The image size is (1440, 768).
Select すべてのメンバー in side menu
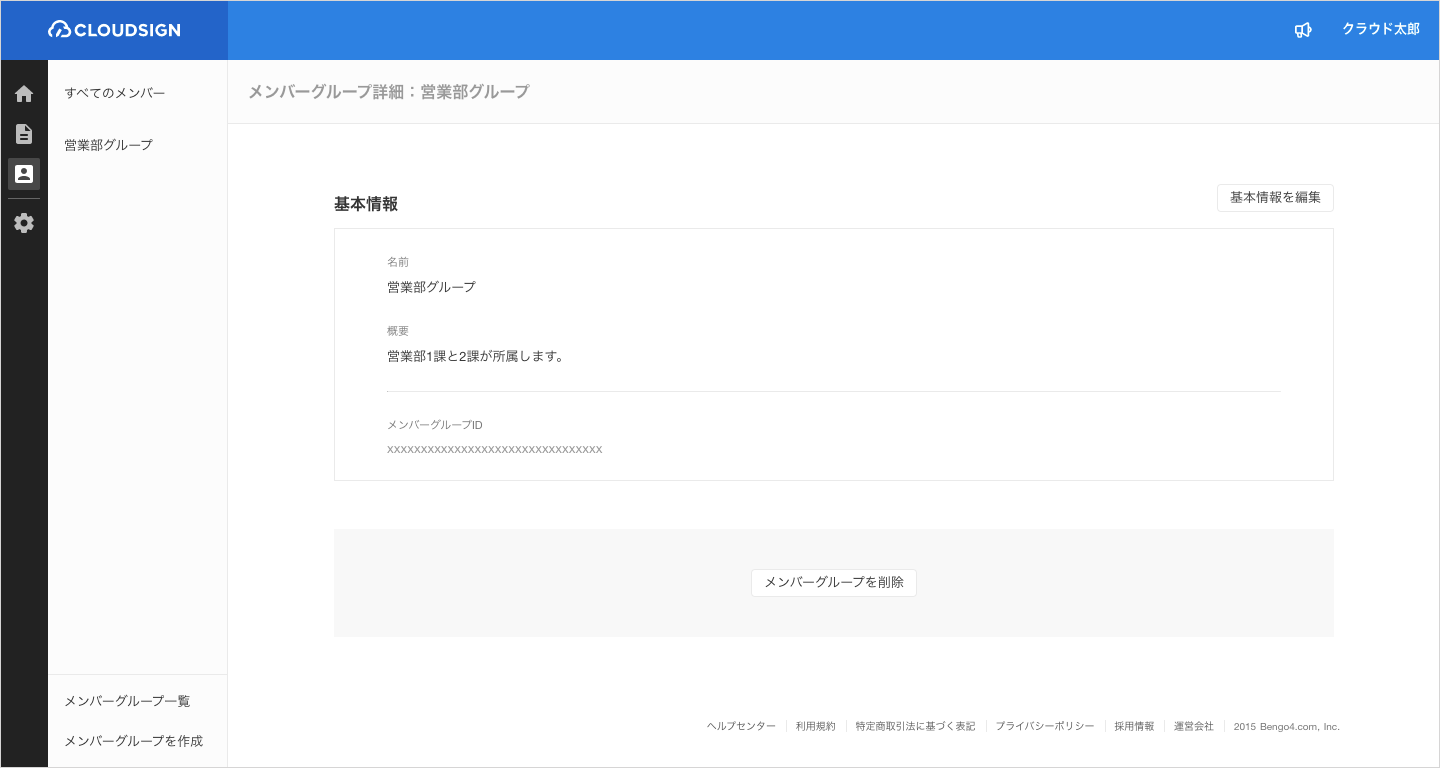click(115, 93)
